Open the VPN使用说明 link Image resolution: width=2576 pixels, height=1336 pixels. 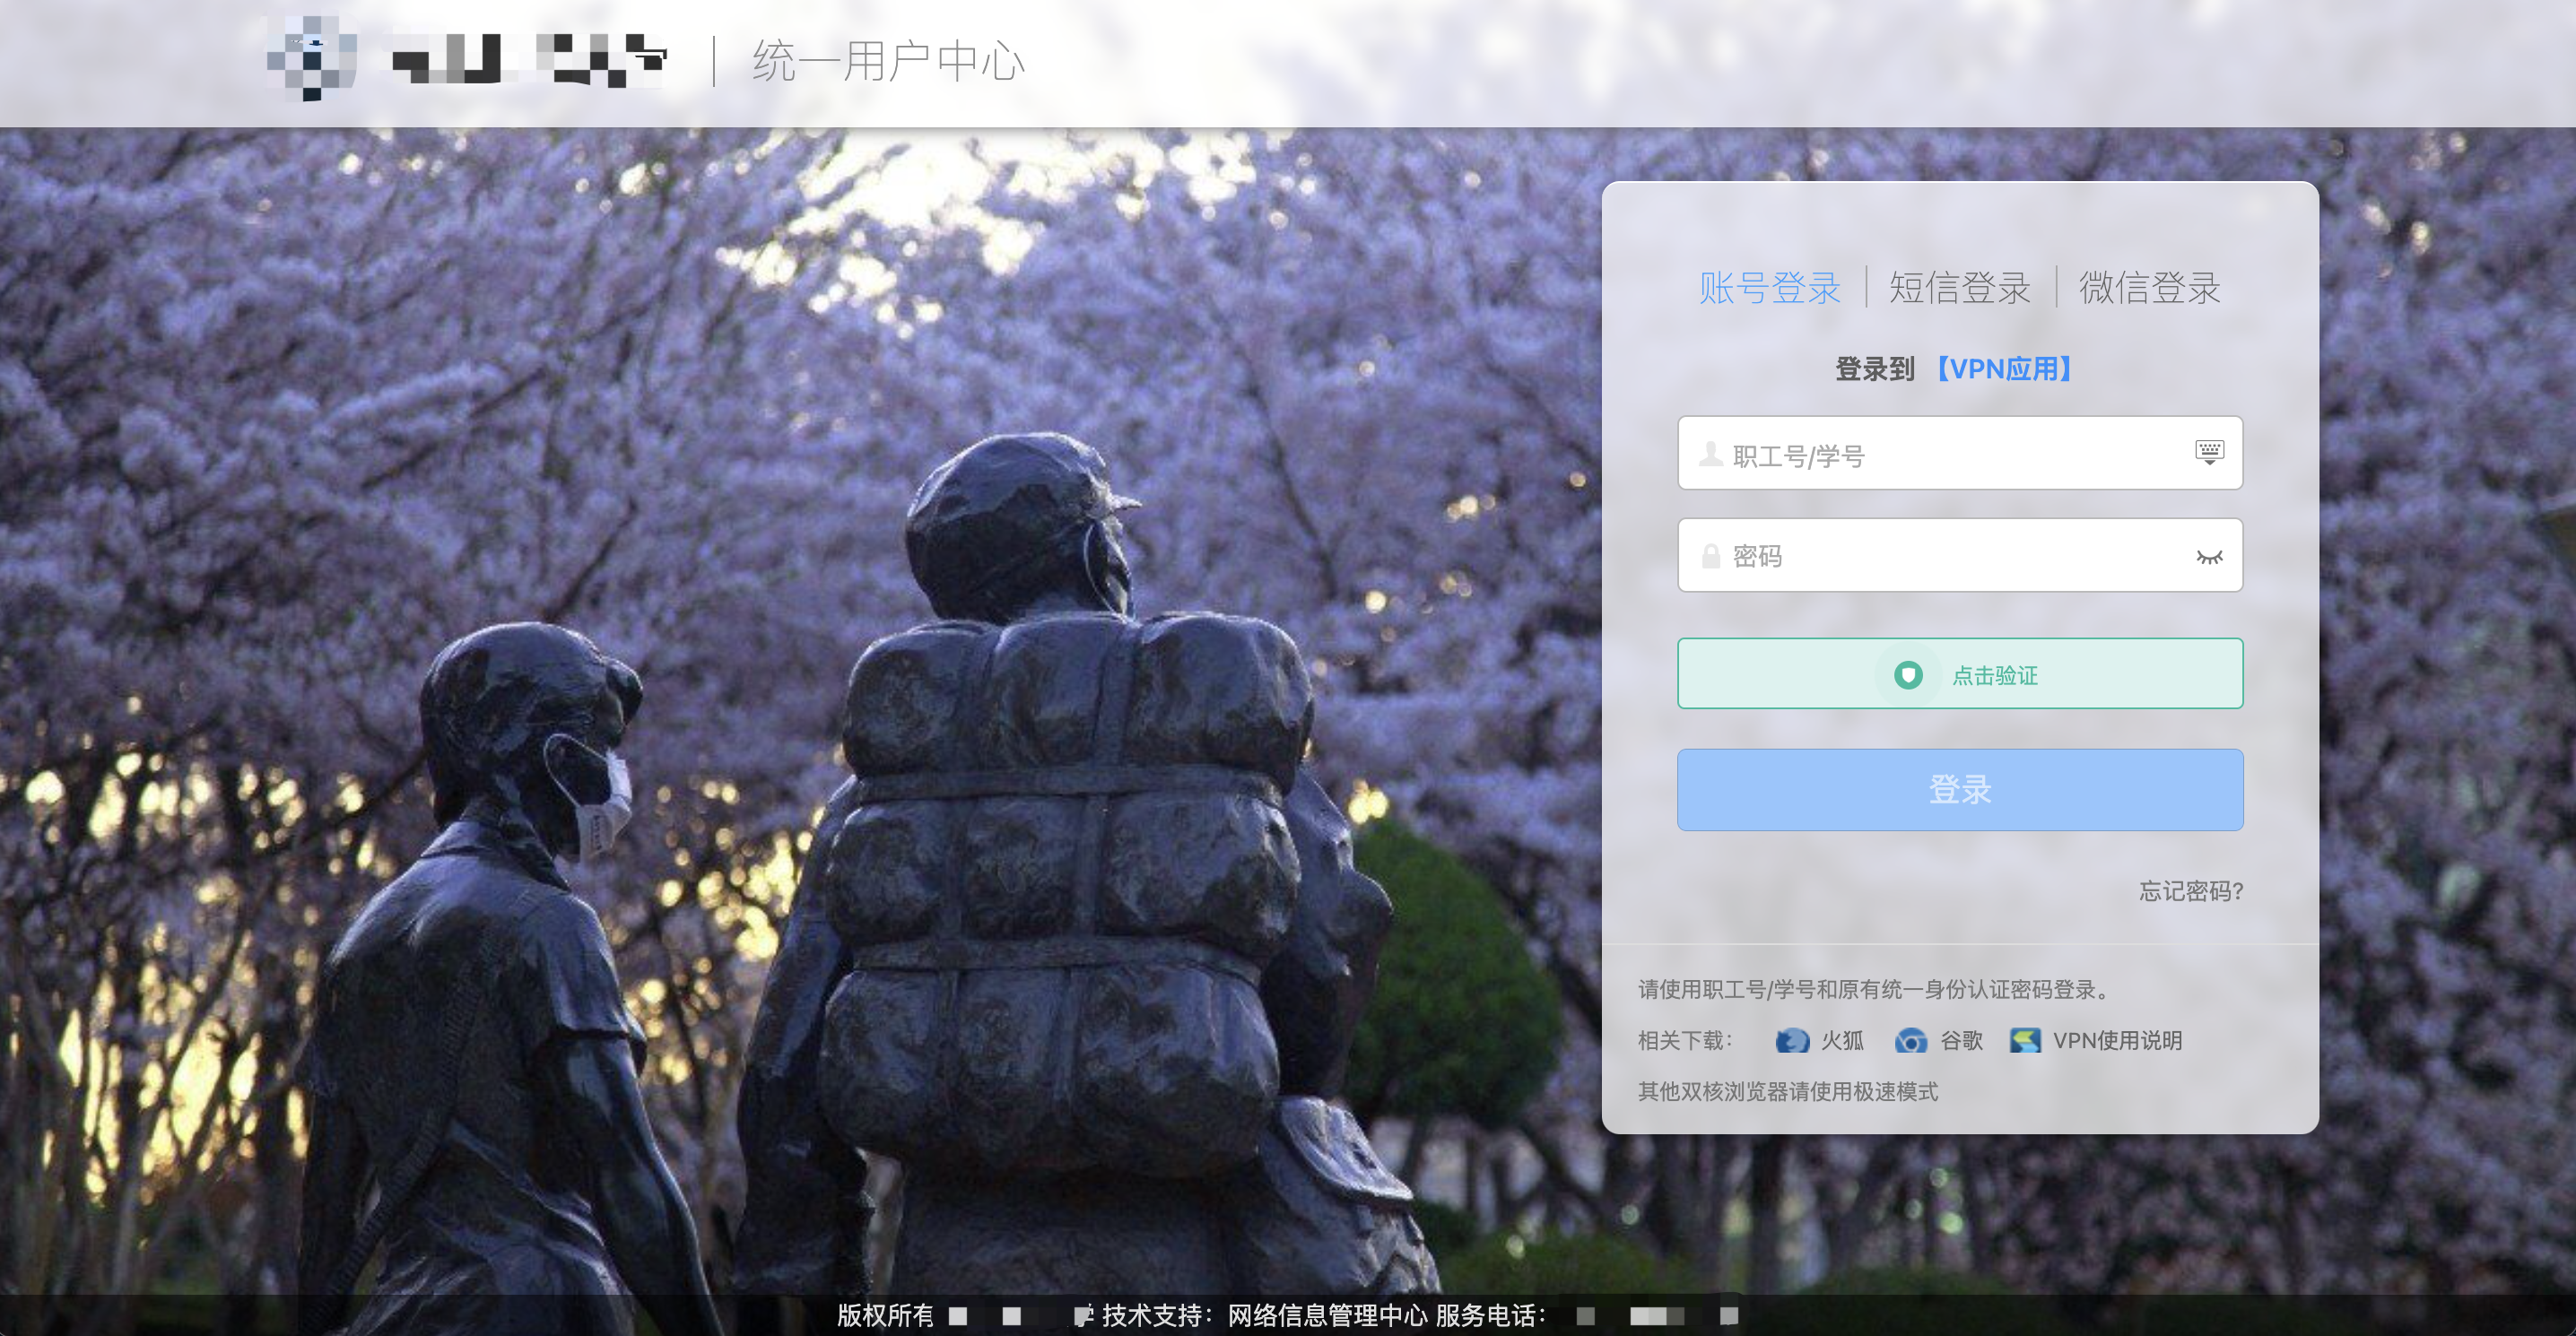pyautogui.click(x=2117, y=1041)
